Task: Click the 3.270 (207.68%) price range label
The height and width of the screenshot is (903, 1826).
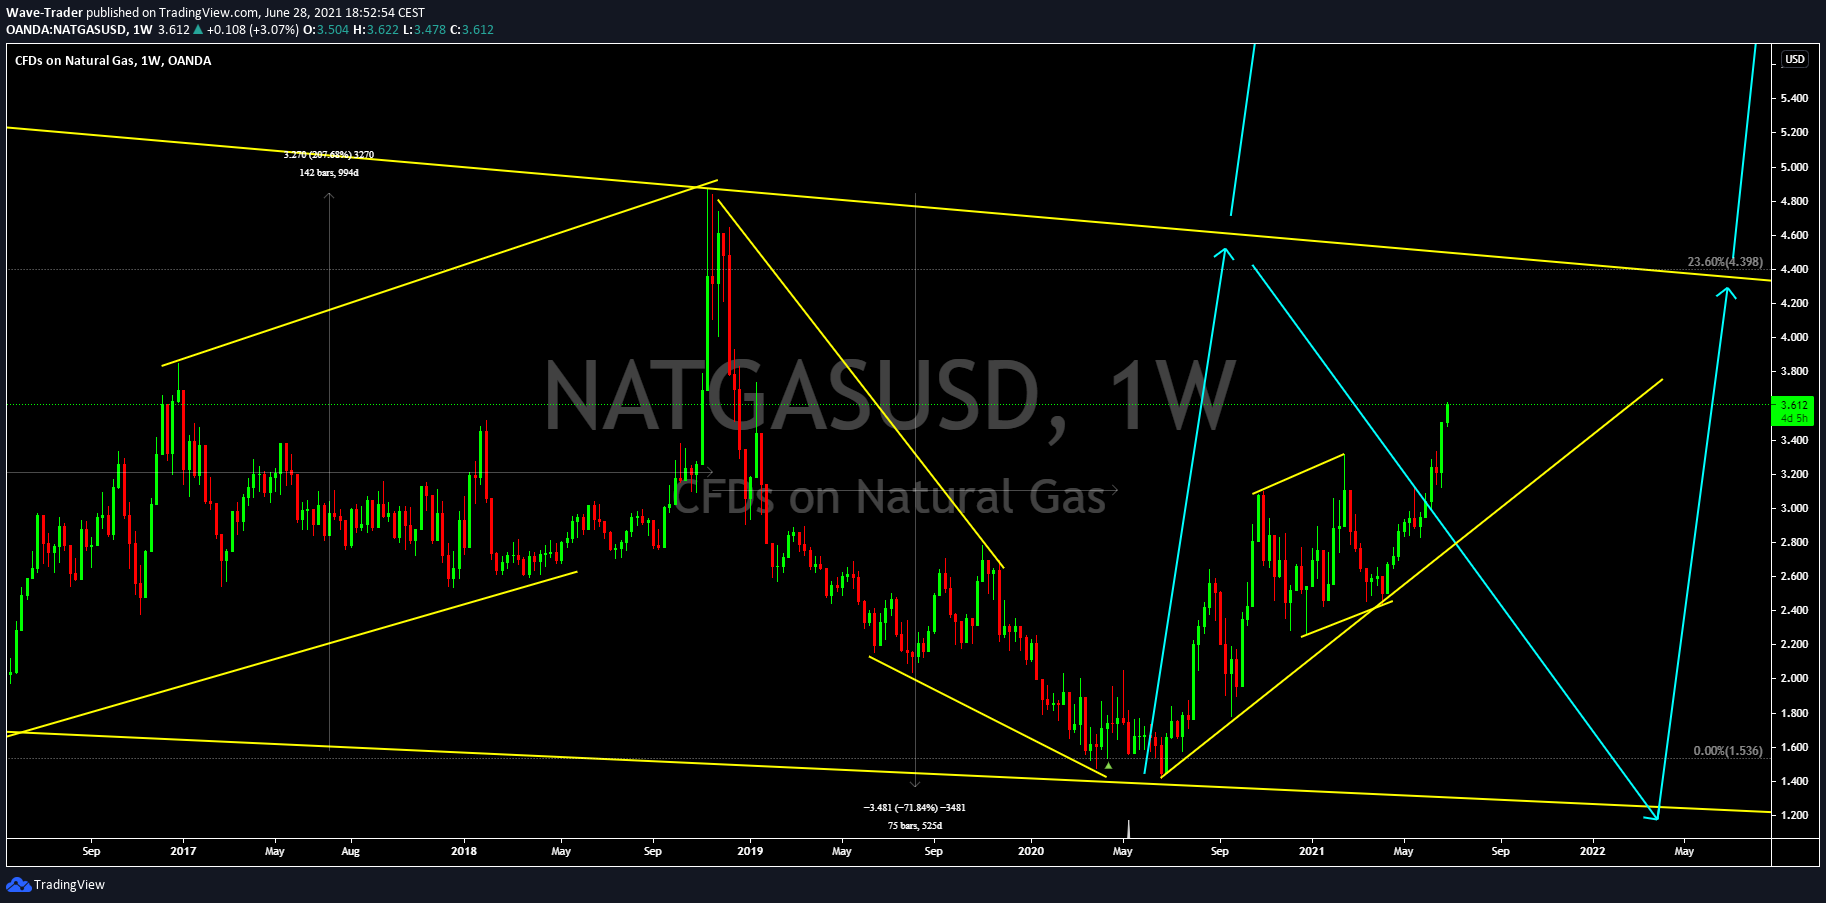Action: click(x=329, y=155)
